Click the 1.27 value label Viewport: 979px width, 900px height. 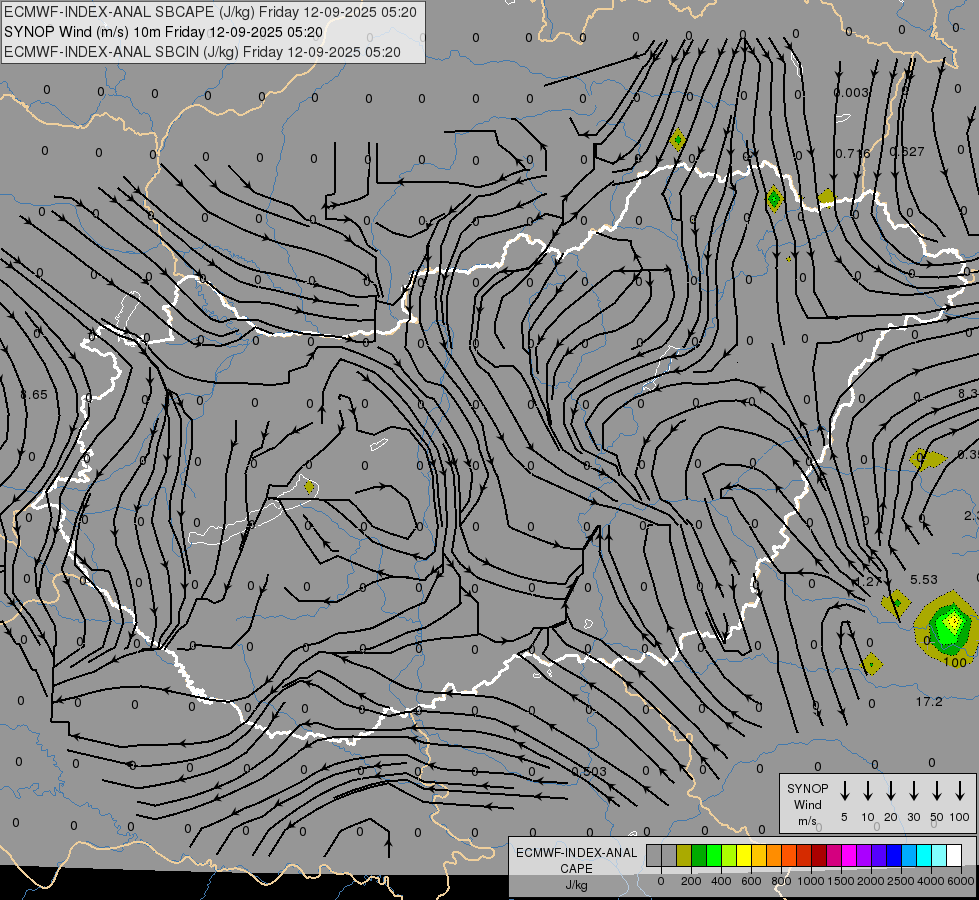click(867, 581)
